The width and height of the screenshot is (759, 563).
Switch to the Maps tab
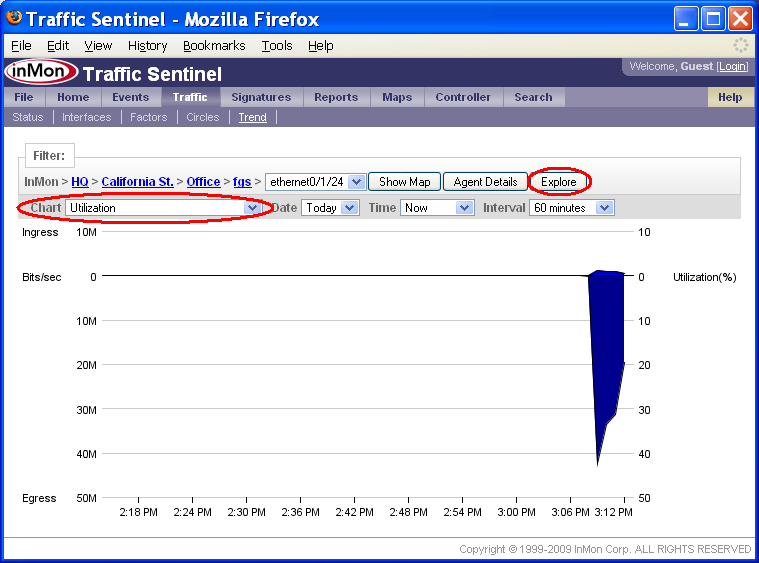pyautogui.click(x=397, y=97)
